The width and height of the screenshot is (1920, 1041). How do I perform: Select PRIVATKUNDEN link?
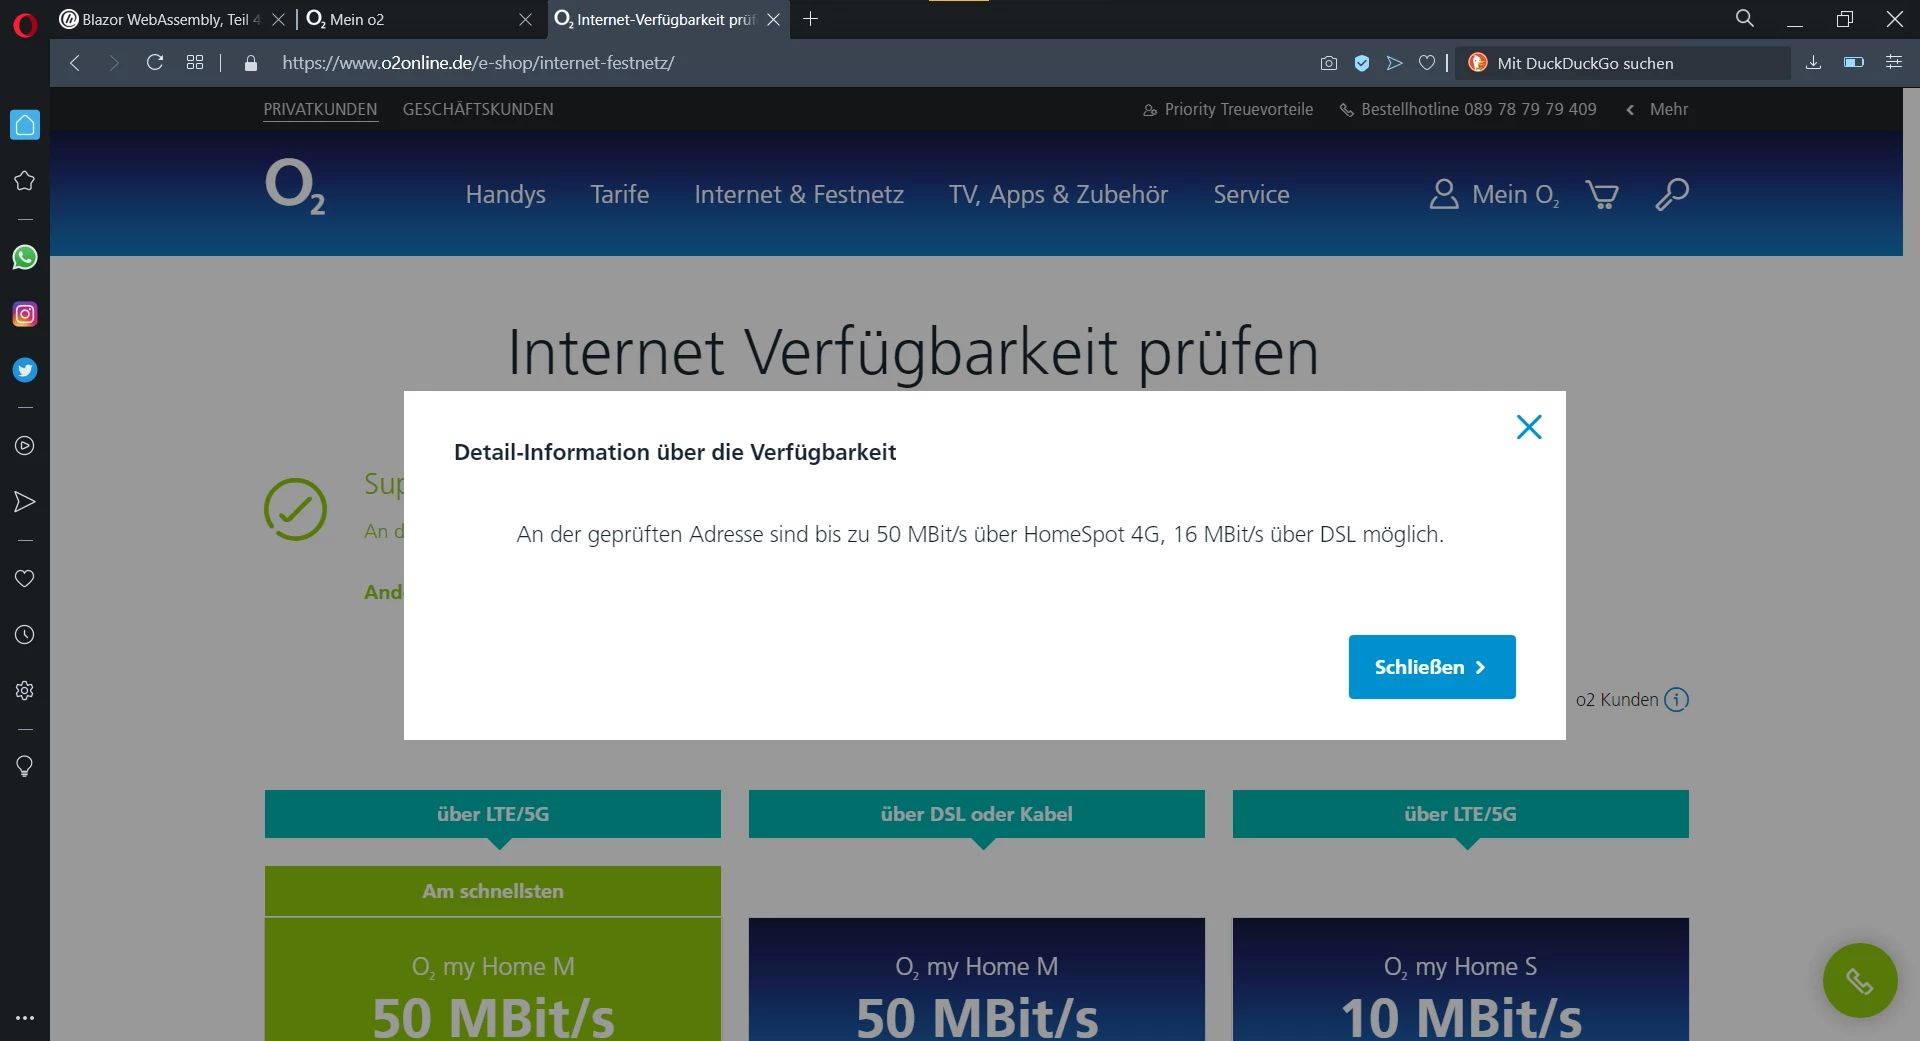[321, 110]
